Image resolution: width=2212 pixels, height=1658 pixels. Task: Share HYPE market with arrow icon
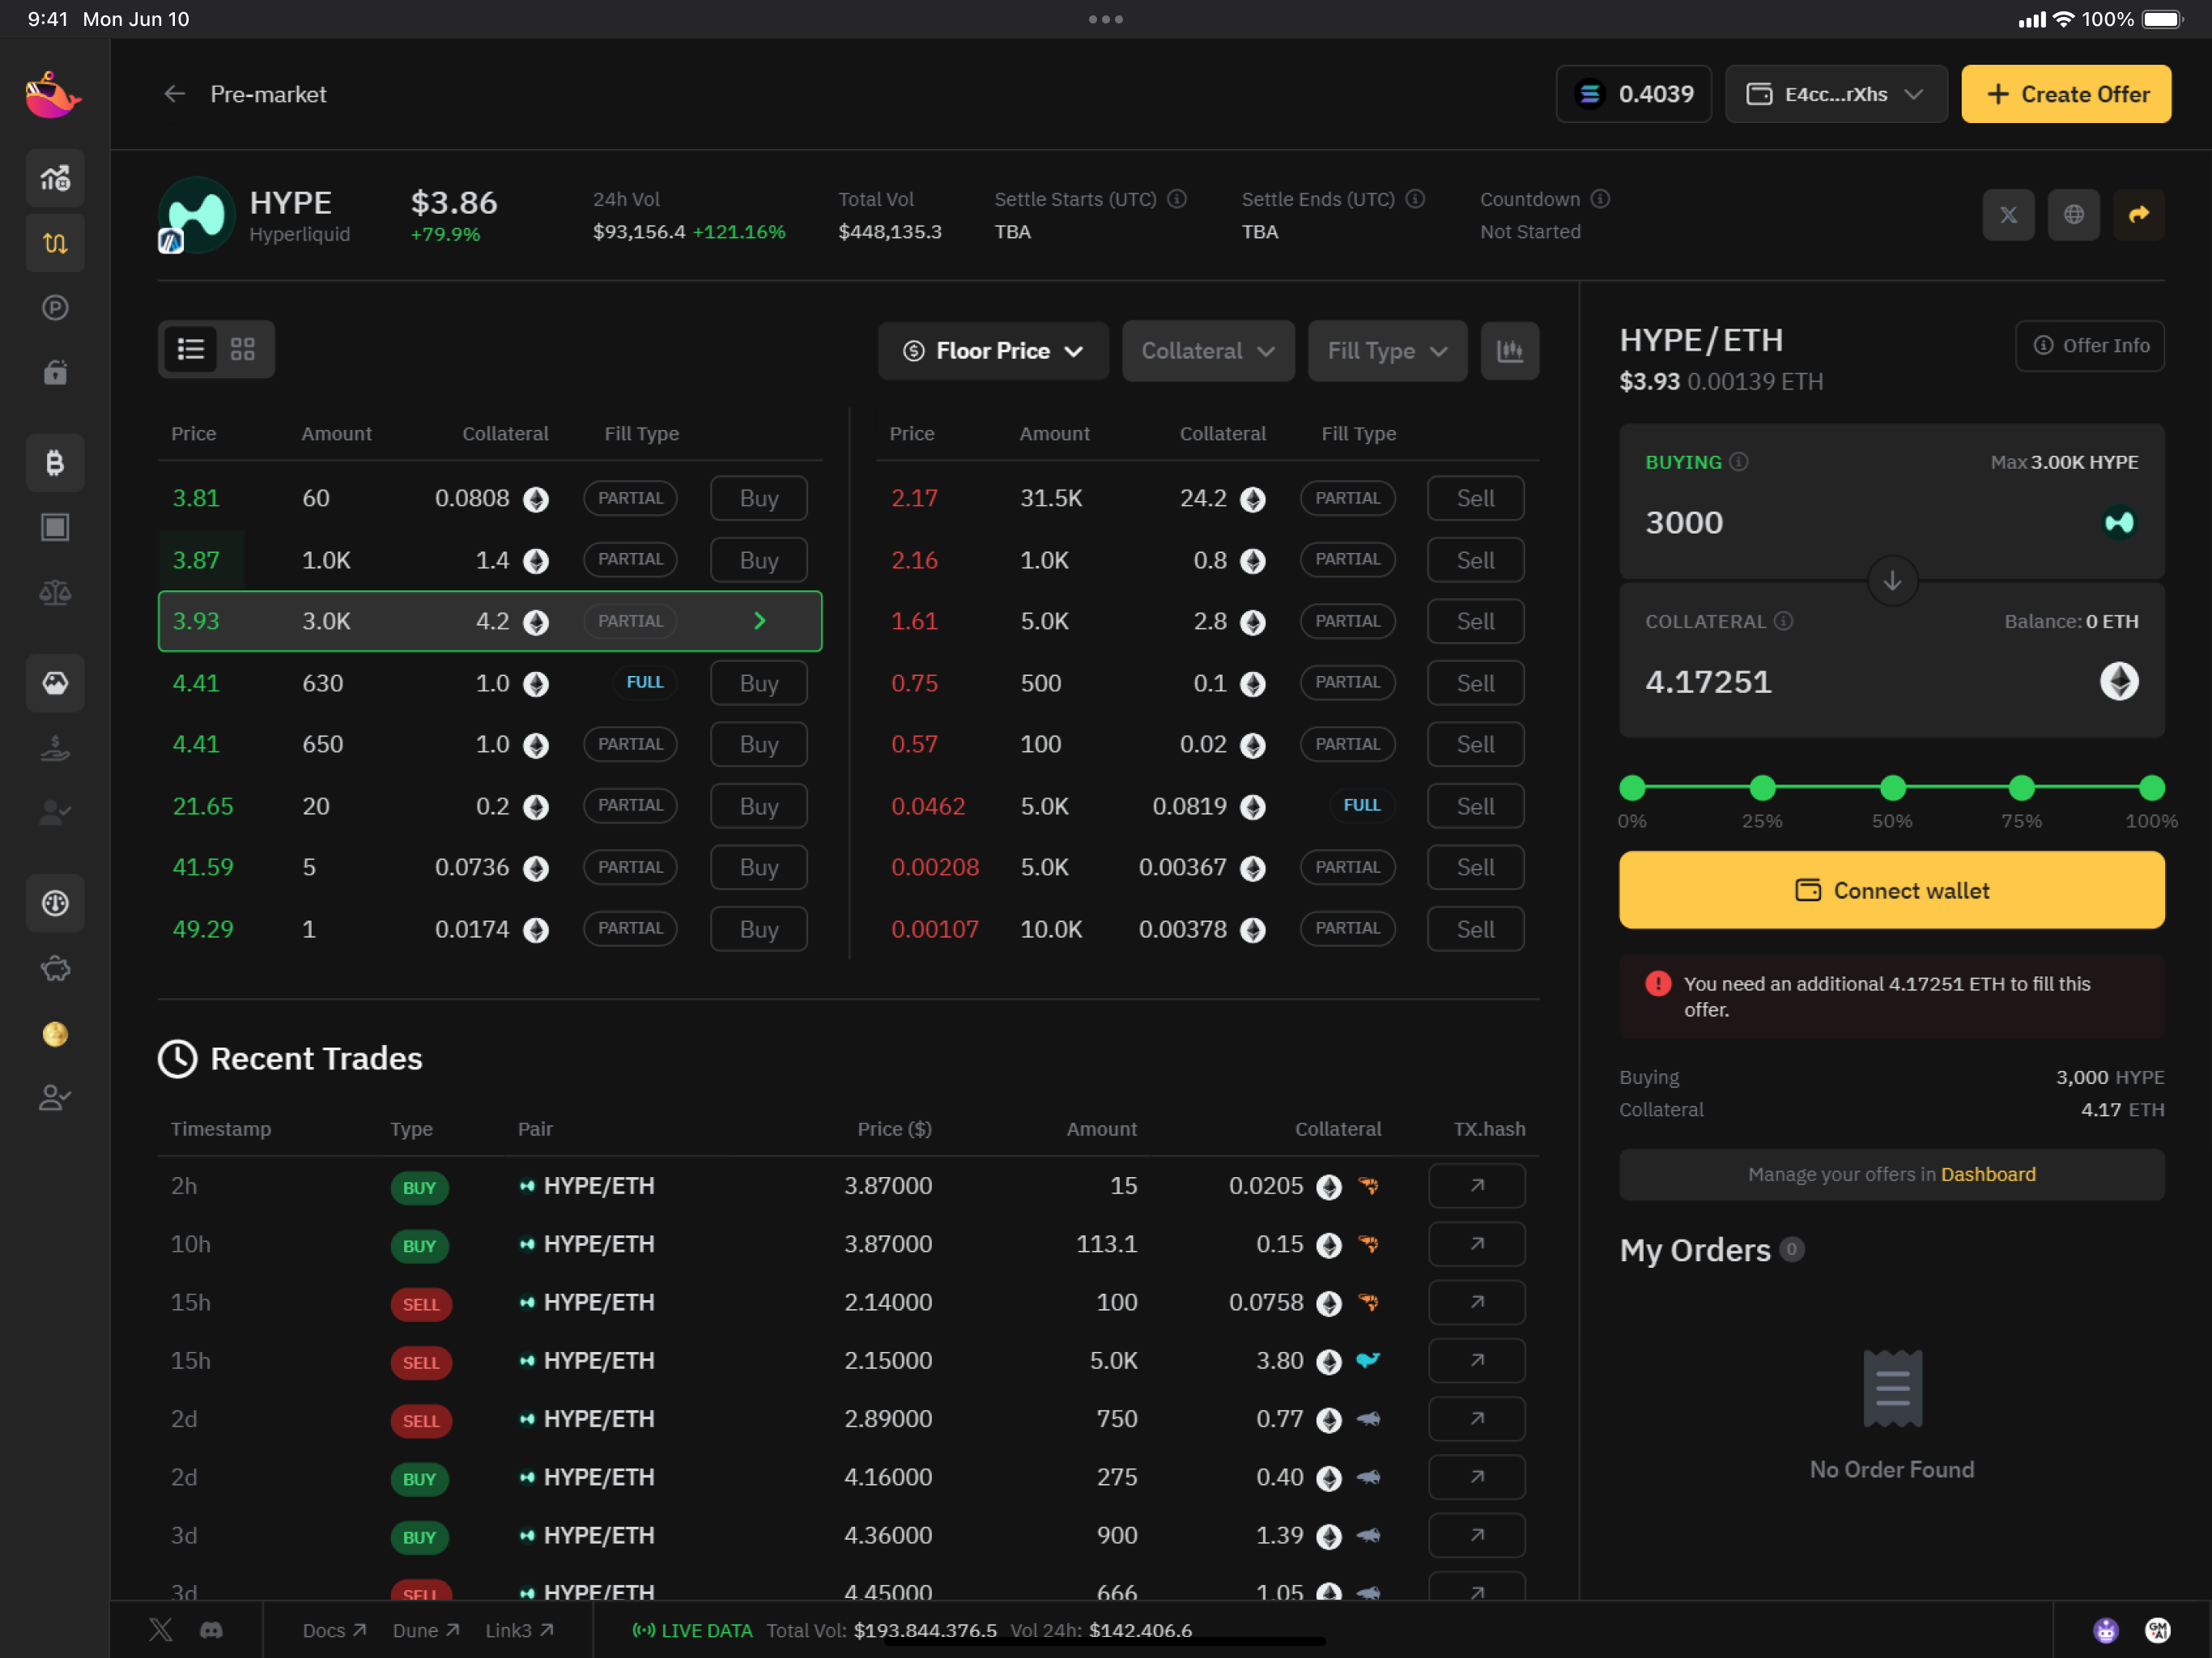point(2138,214)
